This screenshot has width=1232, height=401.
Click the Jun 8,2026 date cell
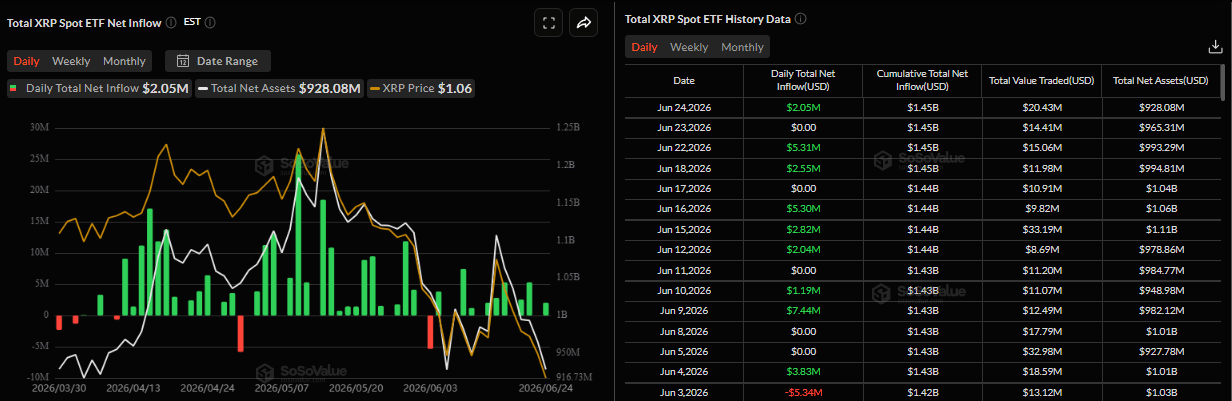[684, 330]
